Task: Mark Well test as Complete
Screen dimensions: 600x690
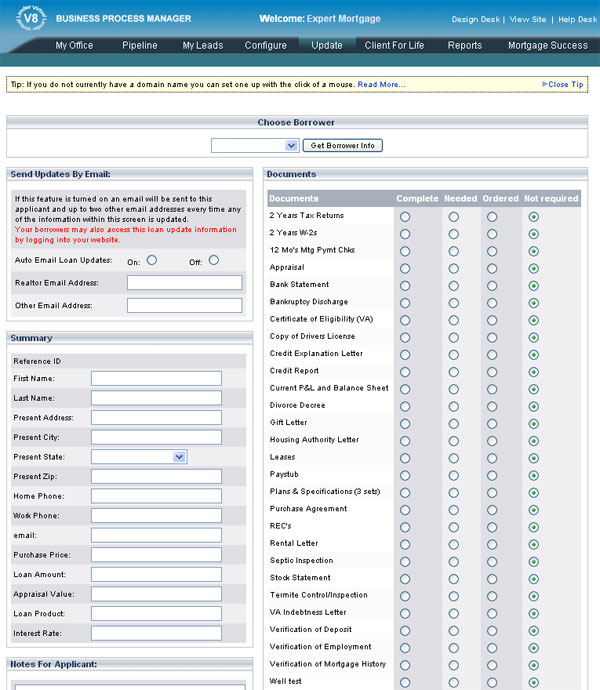Action: (405, 683)
